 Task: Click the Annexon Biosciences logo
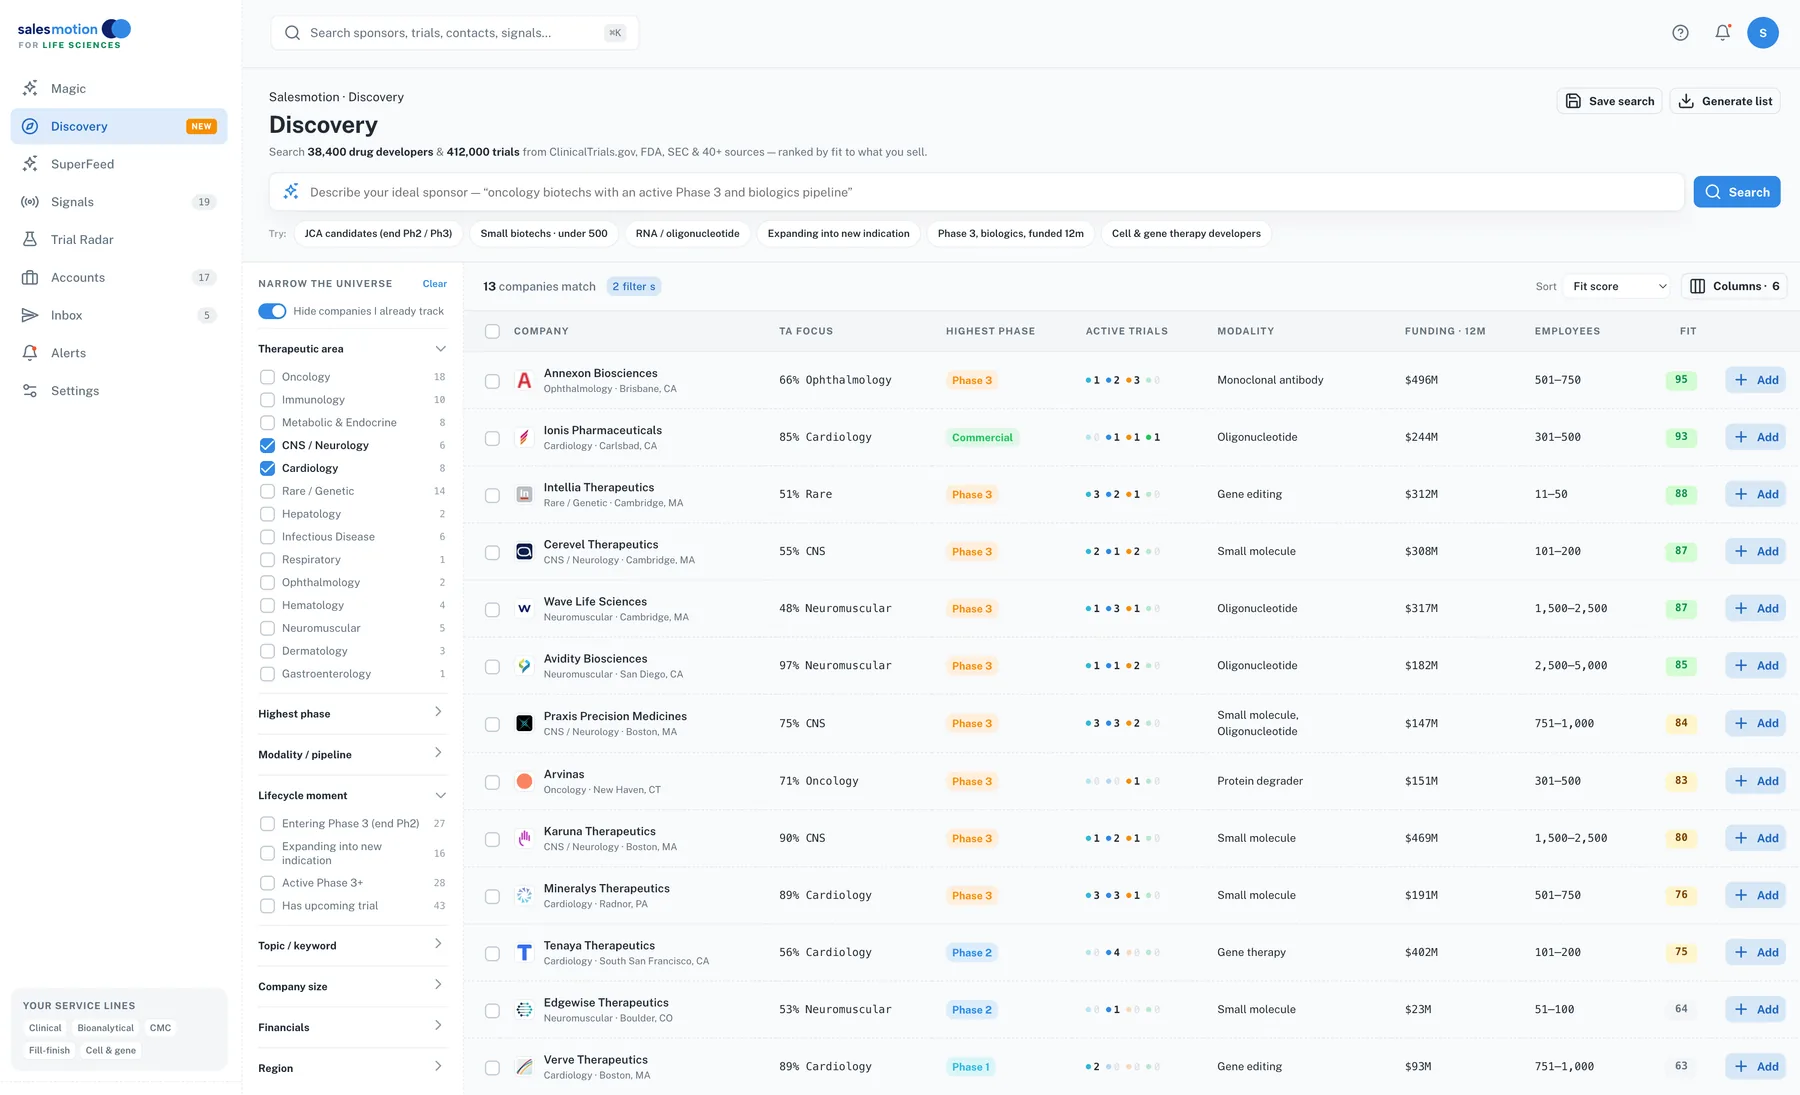click(524, 380)
